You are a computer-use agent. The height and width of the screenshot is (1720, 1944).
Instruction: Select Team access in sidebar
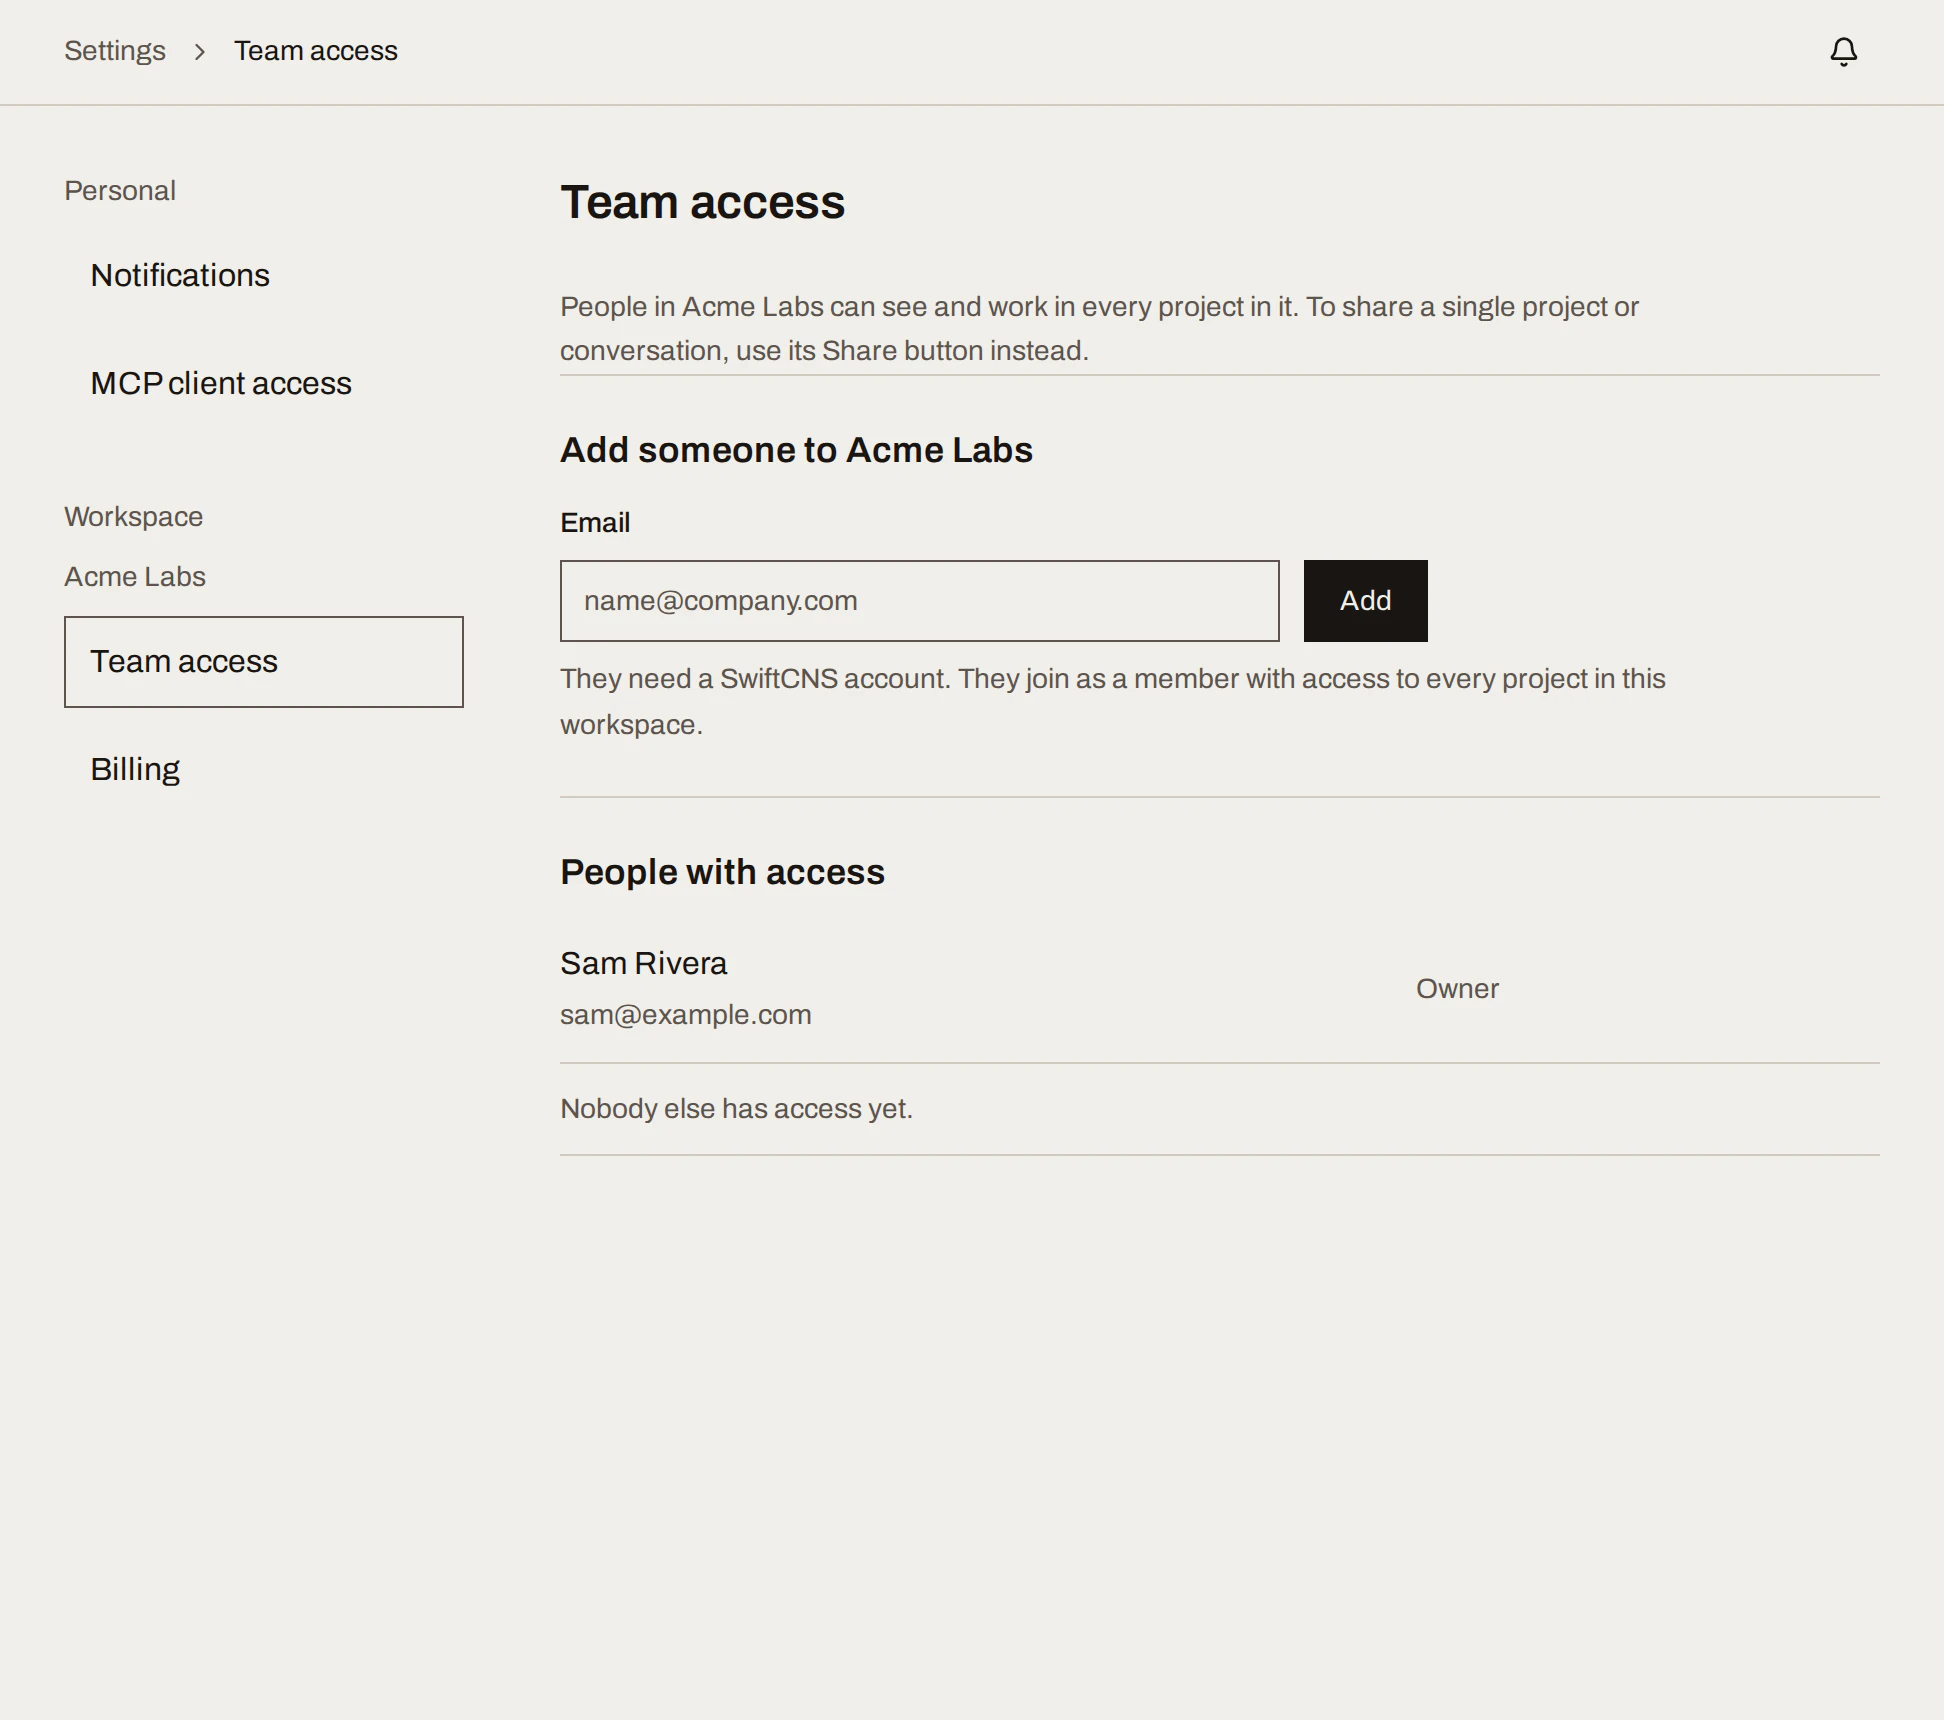(x=264, y=662)
